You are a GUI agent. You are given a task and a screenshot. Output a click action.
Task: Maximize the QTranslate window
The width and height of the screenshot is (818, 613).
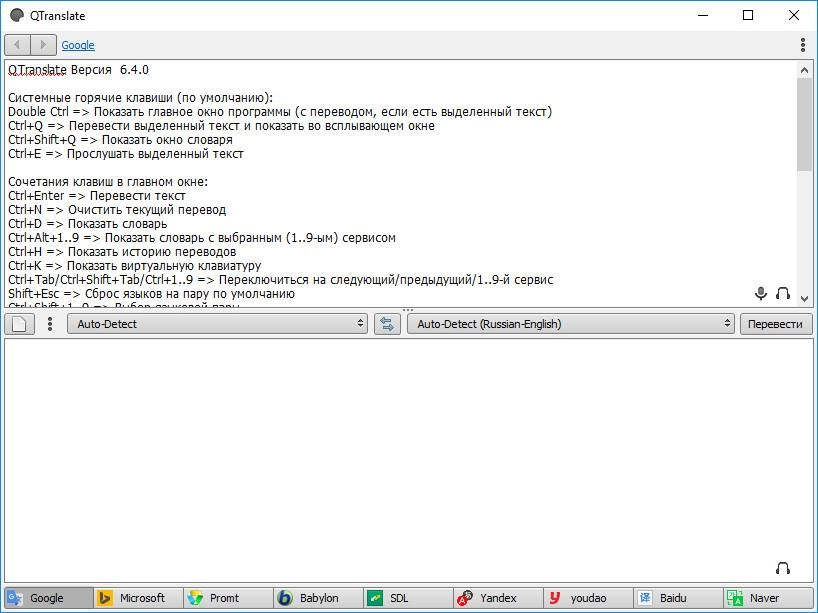tap(748, 15)
